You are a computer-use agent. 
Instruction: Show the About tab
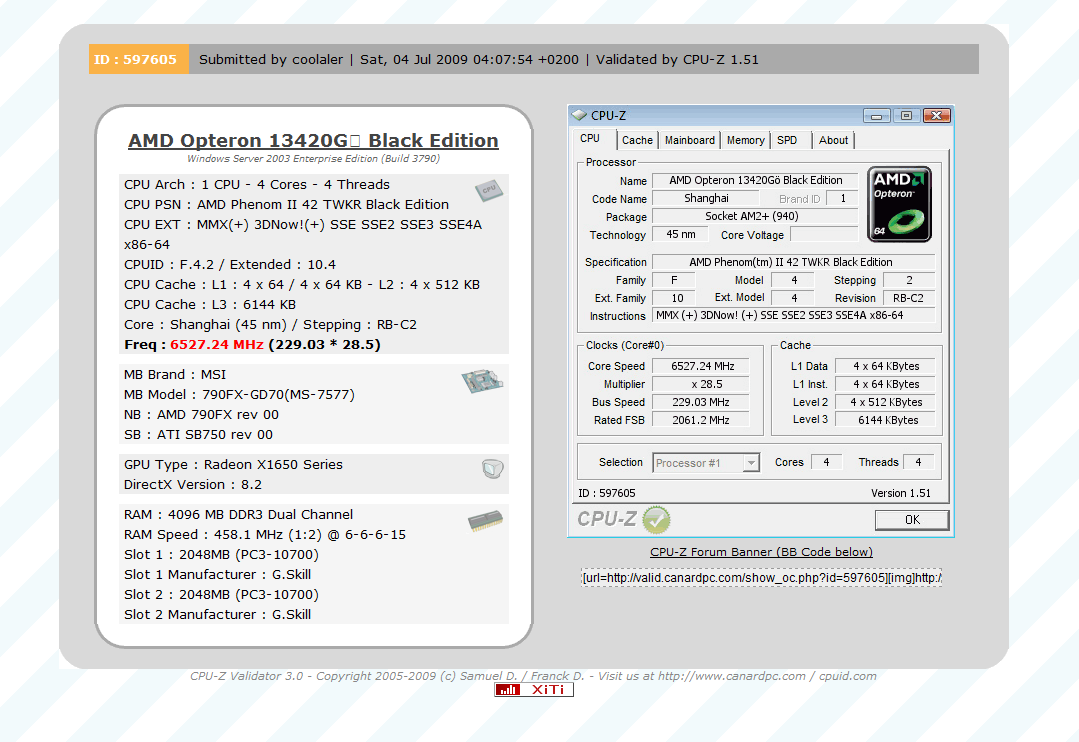pos(833,140)
